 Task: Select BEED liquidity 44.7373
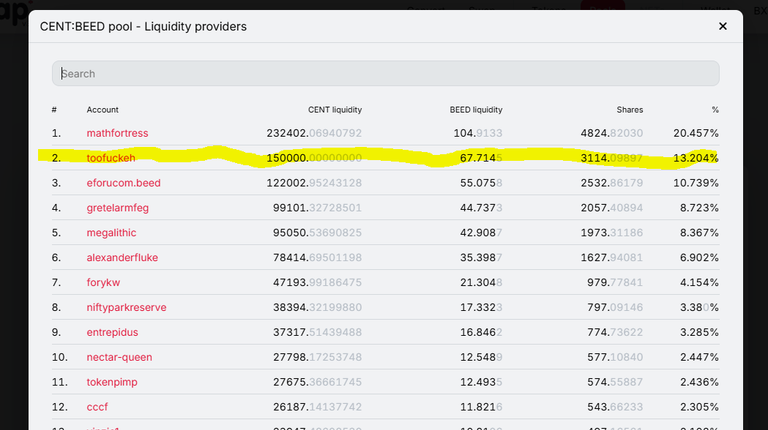point(481,208)
